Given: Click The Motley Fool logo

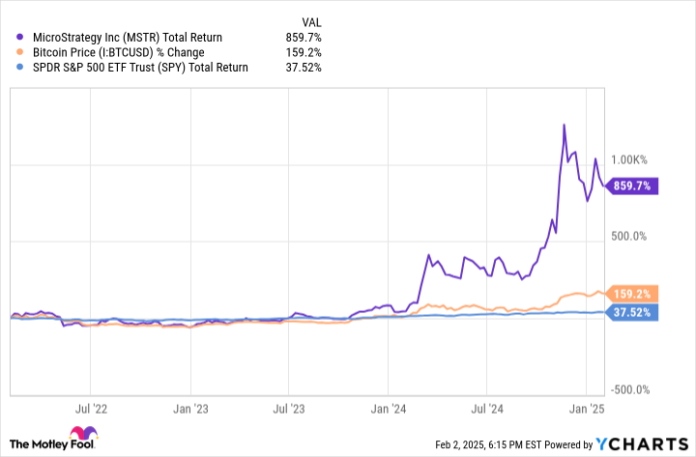Looking at the screenshot, I should (53, 439).
